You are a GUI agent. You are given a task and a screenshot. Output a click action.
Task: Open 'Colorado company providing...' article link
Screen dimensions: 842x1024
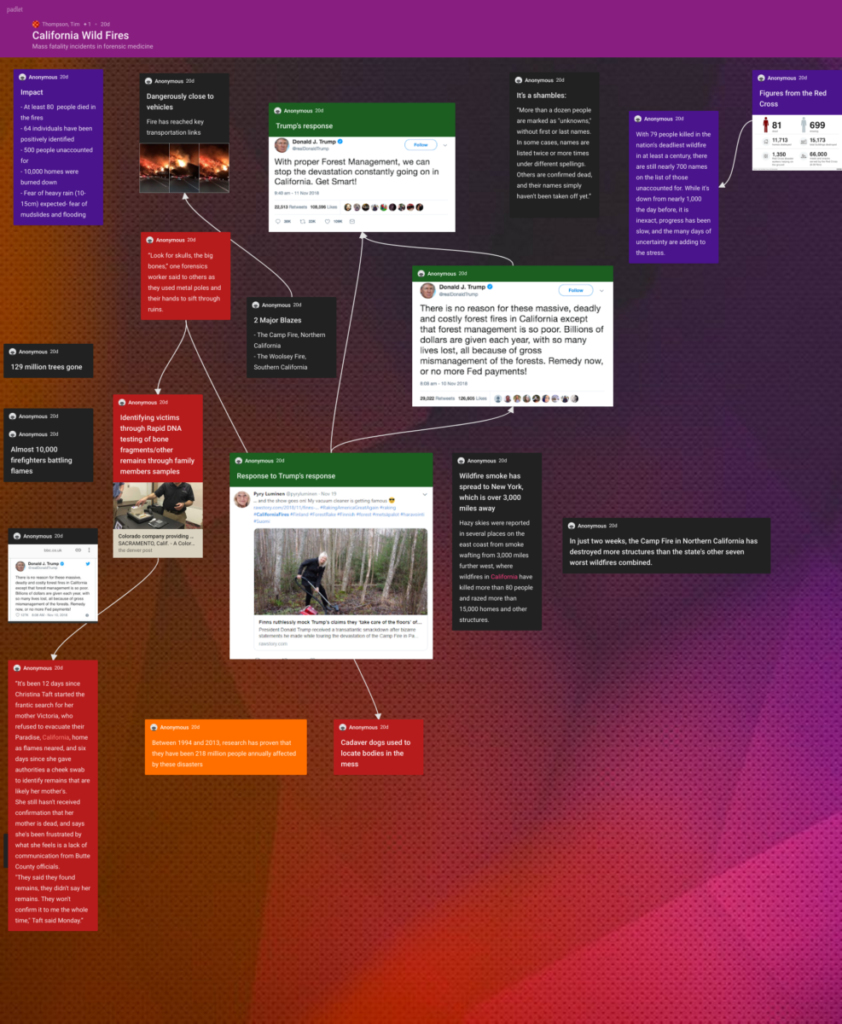155,536
